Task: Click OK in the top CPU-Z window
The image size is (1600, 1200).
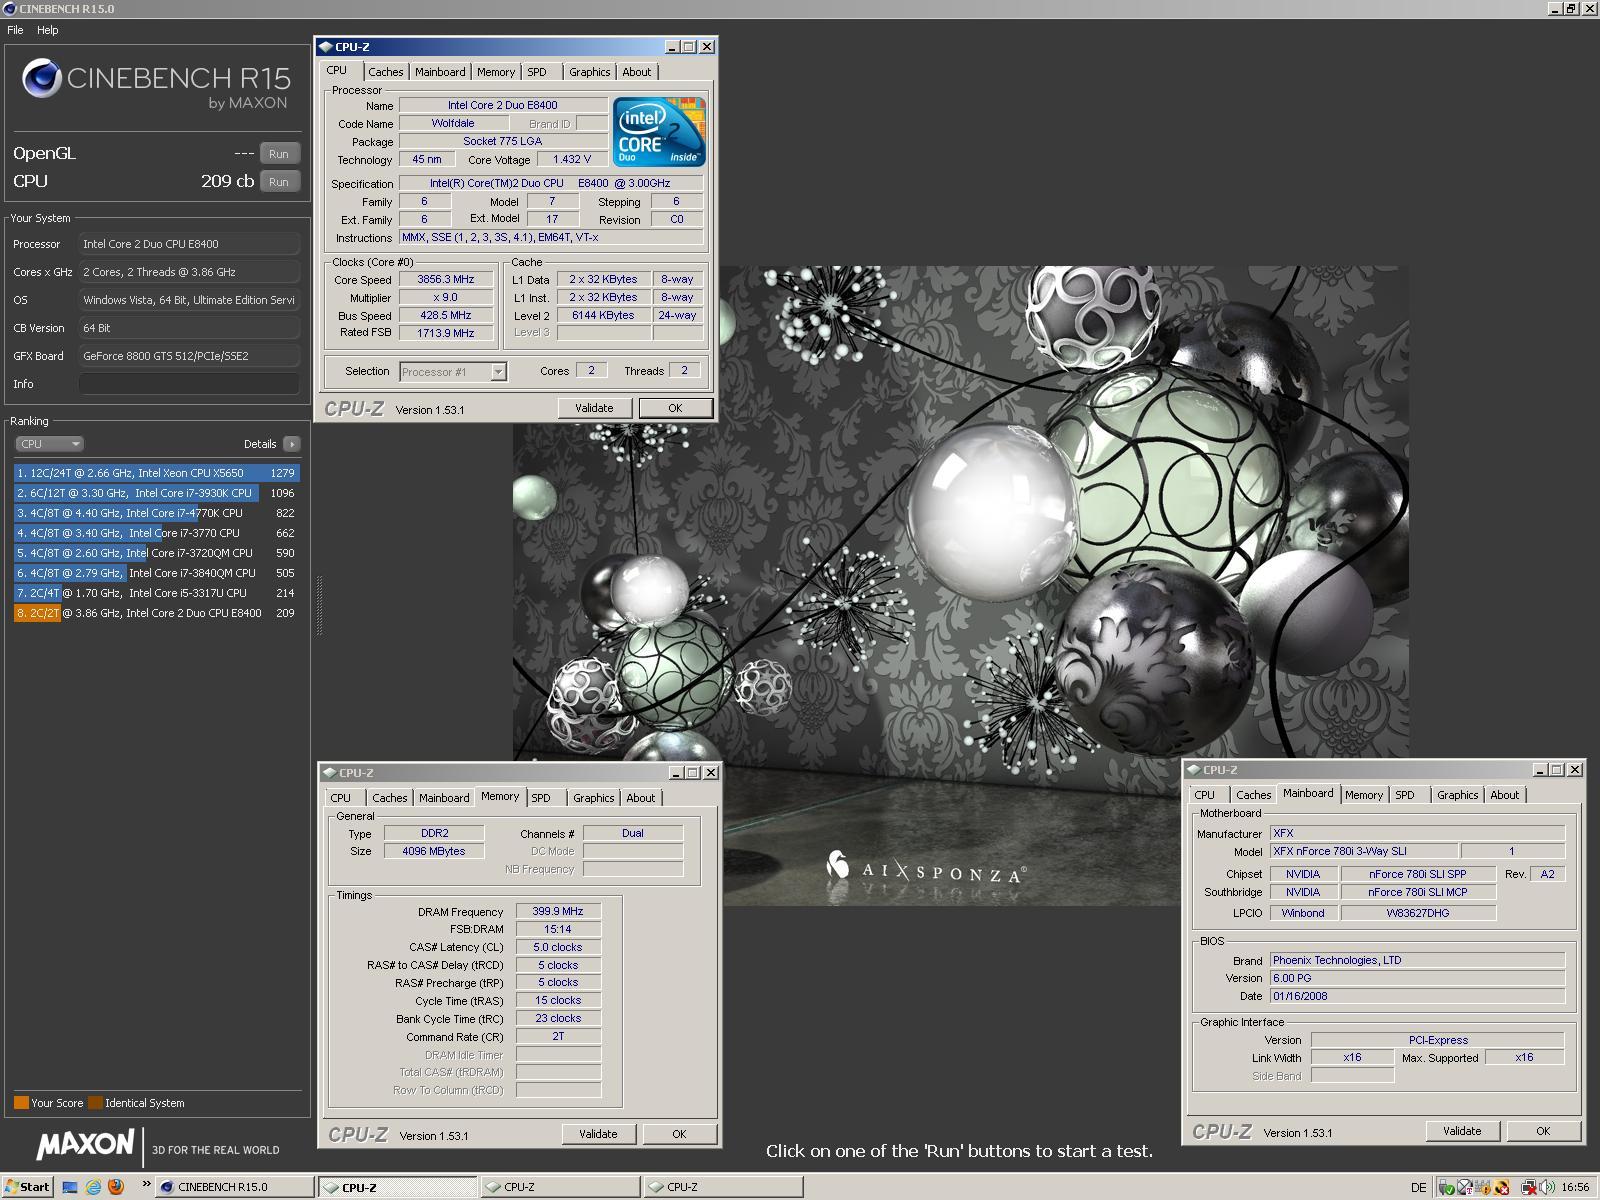Action: click(675, 408)
